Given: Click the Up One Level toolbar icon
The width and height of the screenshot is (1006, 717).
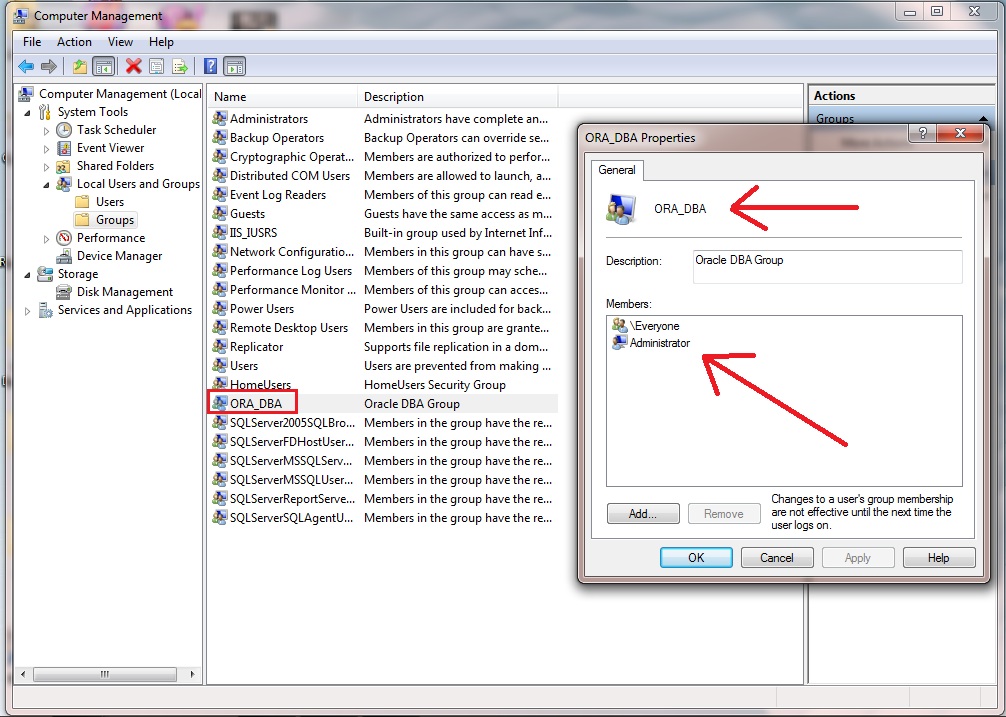Looking at the screenshot, I should point(79,67).
